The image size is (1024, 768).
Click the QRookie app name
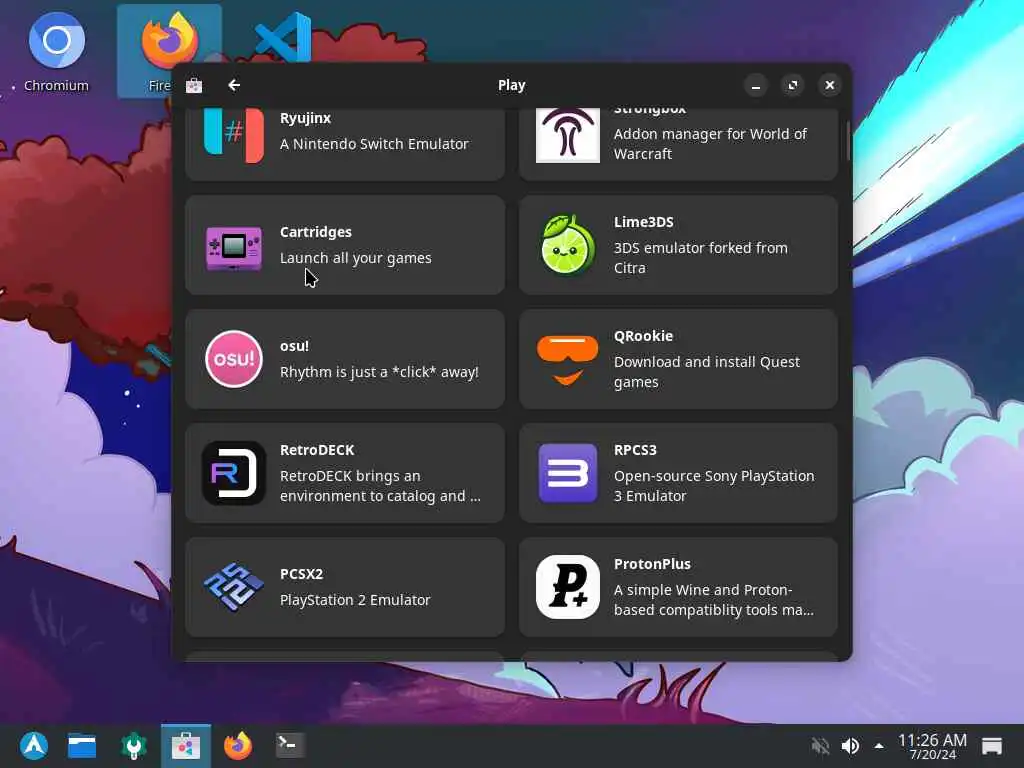[643, 336]
